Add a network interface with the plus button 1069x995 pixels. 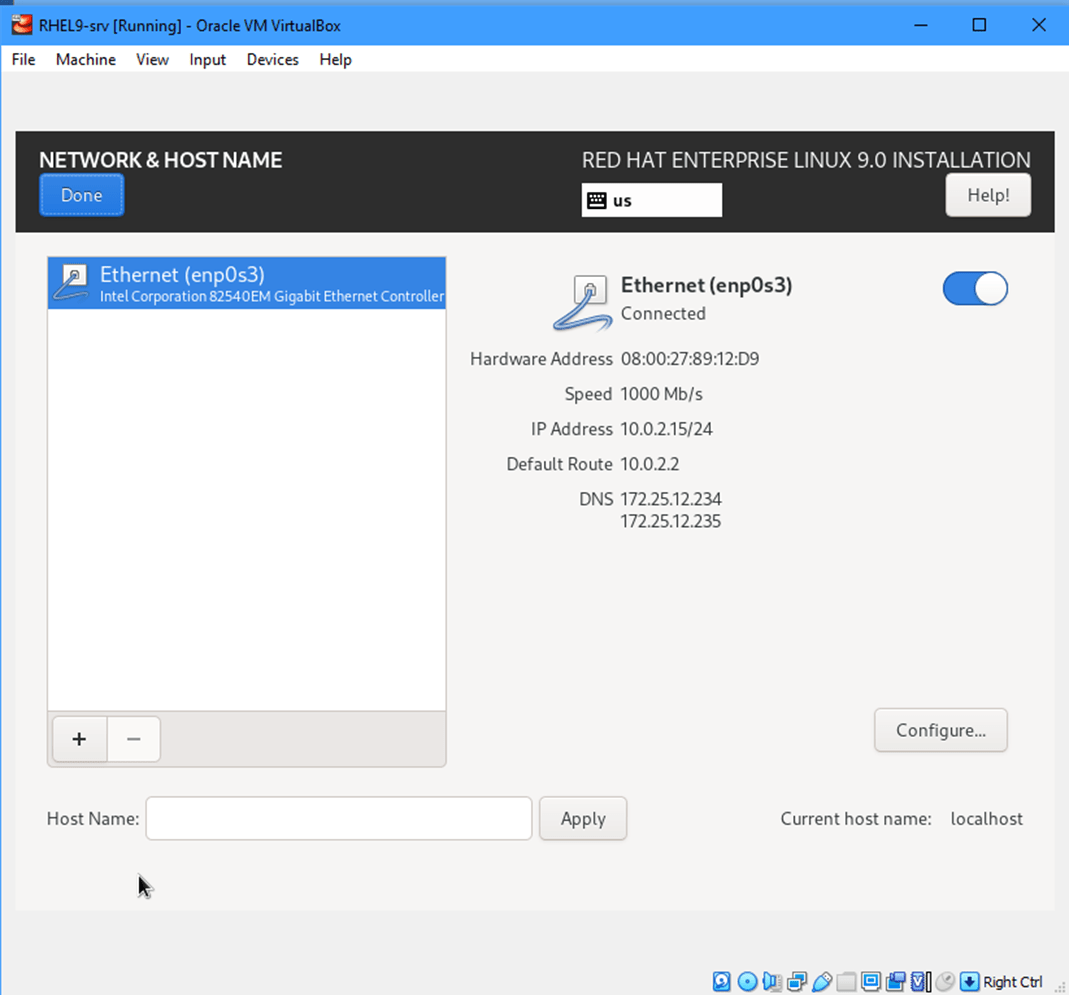(79, 739)
